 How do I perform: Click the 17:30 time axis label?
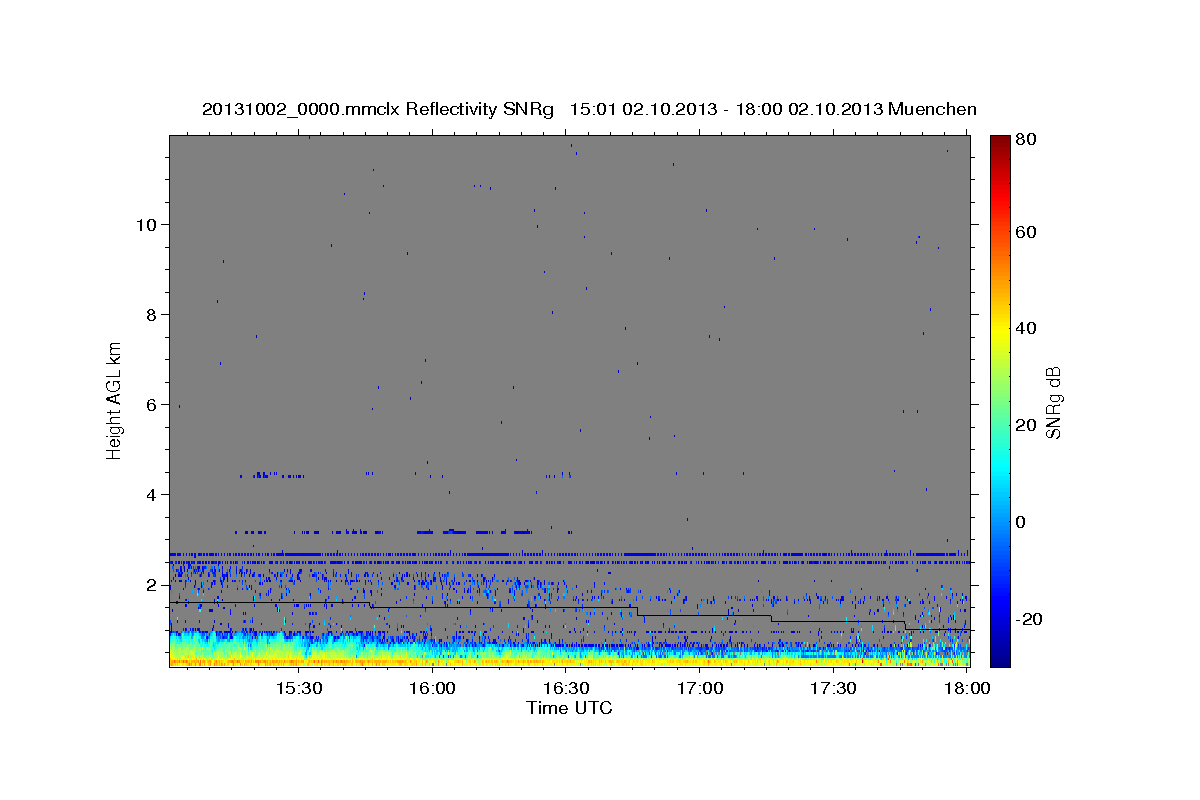[833, 689]
